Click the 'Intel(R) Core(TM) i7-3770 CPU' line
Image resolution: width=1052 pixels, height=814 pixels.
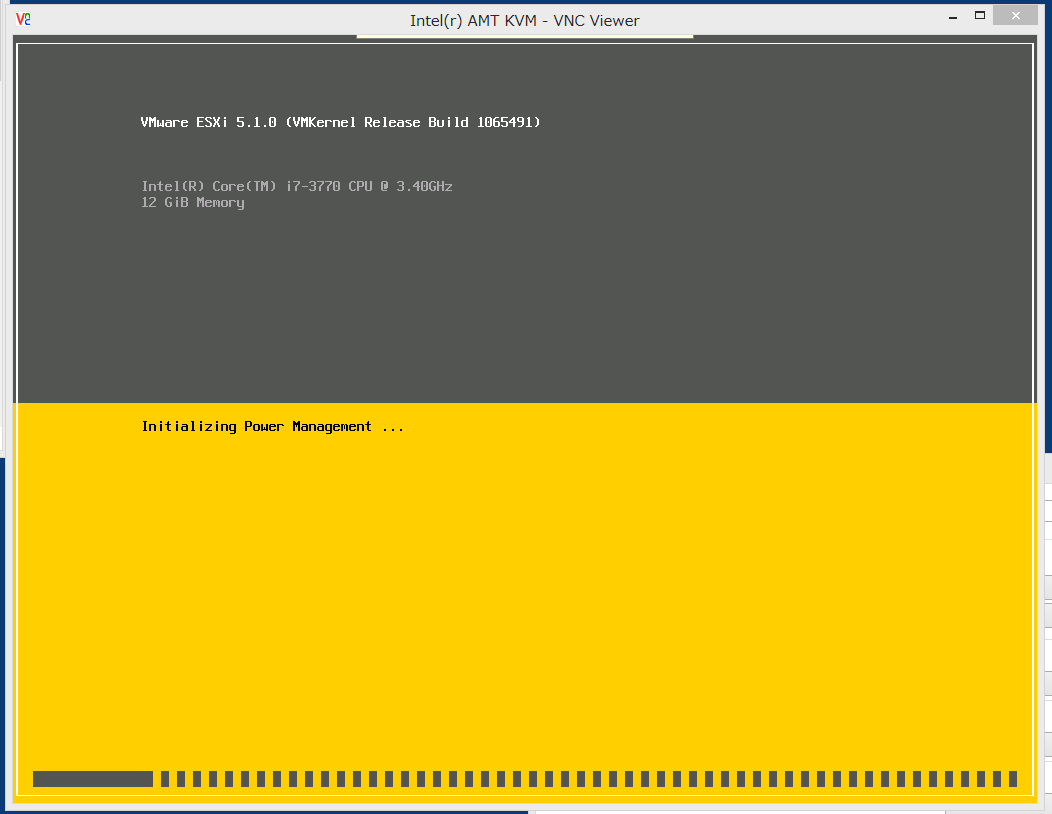297,186
